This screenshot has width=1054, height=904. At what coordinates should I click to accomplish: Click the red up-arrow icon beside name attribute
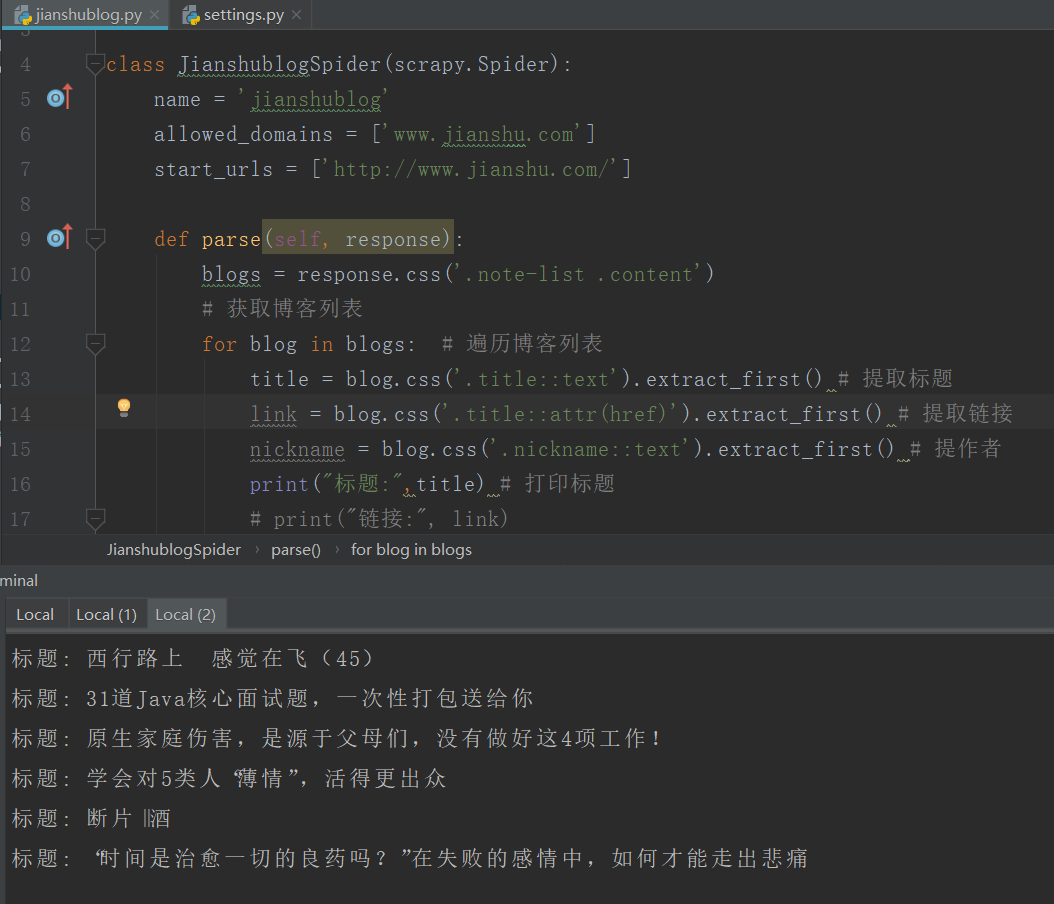[68, 94]
